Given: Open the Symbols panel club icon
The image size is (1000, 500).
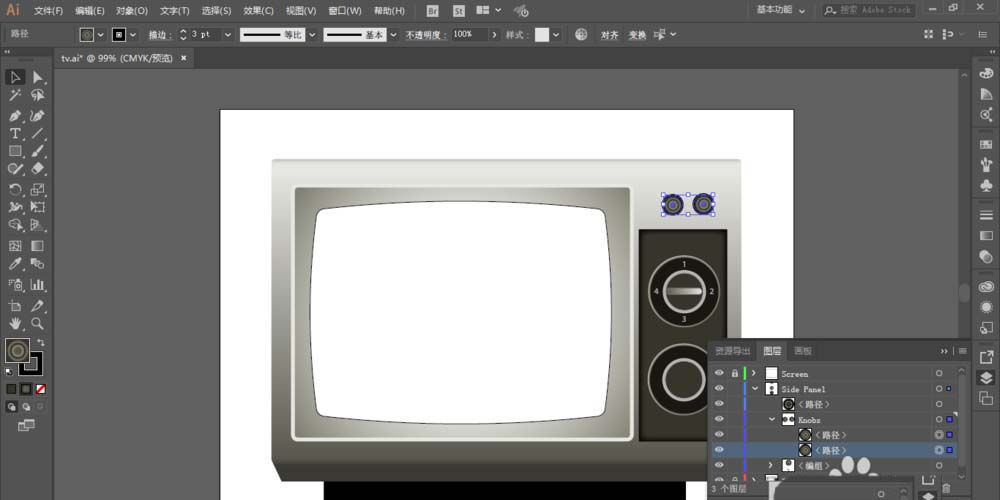Looking at the screenshot, I should point(986,186).
